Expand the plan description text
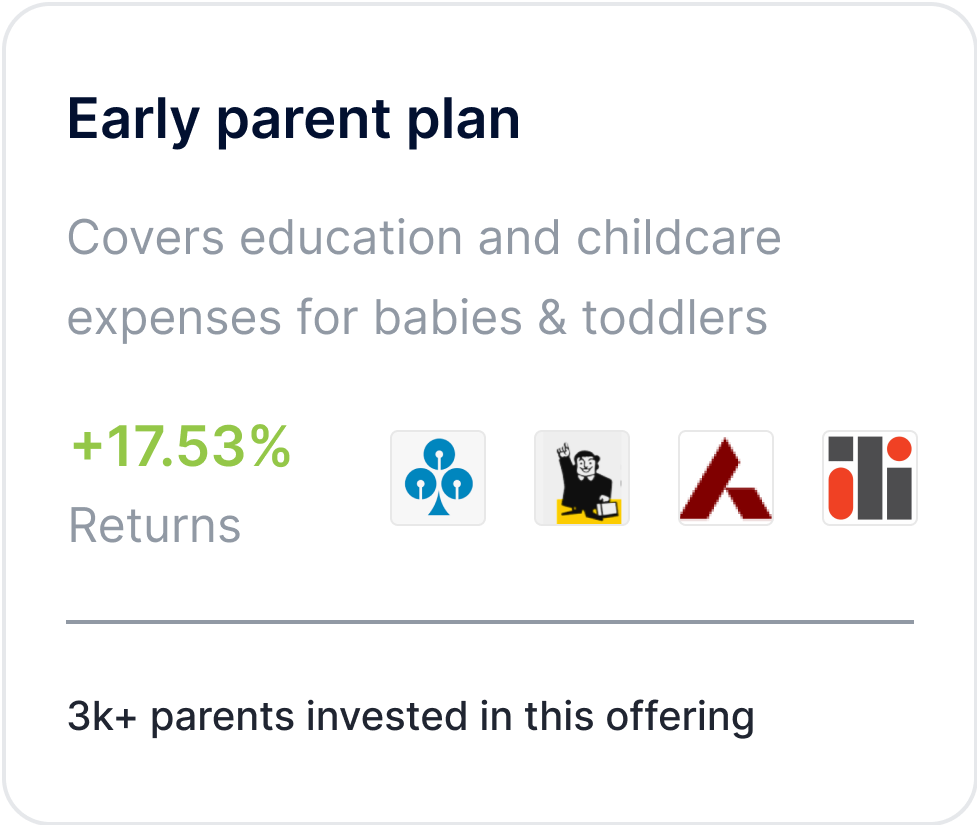Screen dimensions: 977x825 (x=424, y=278)
